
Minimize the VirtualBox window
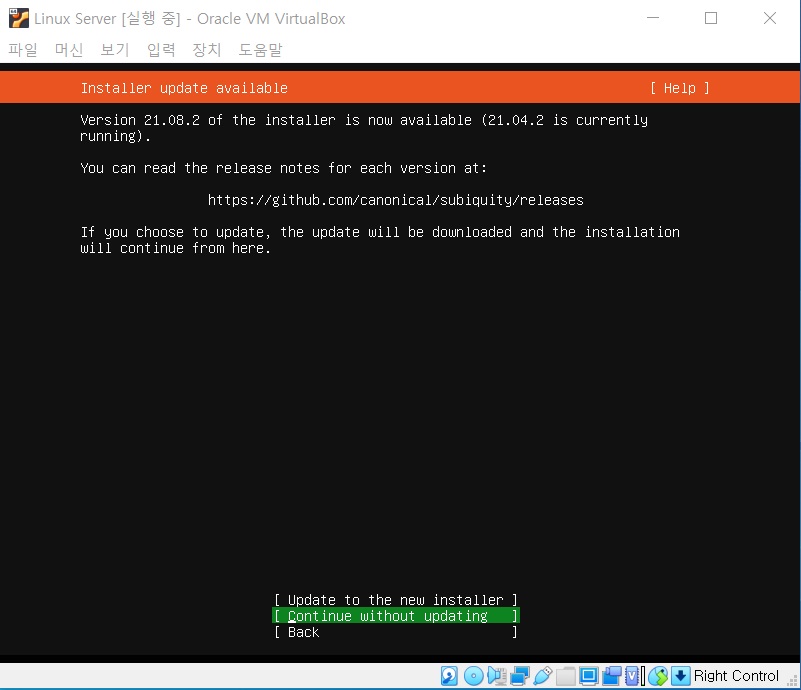(x=653, y=18)
